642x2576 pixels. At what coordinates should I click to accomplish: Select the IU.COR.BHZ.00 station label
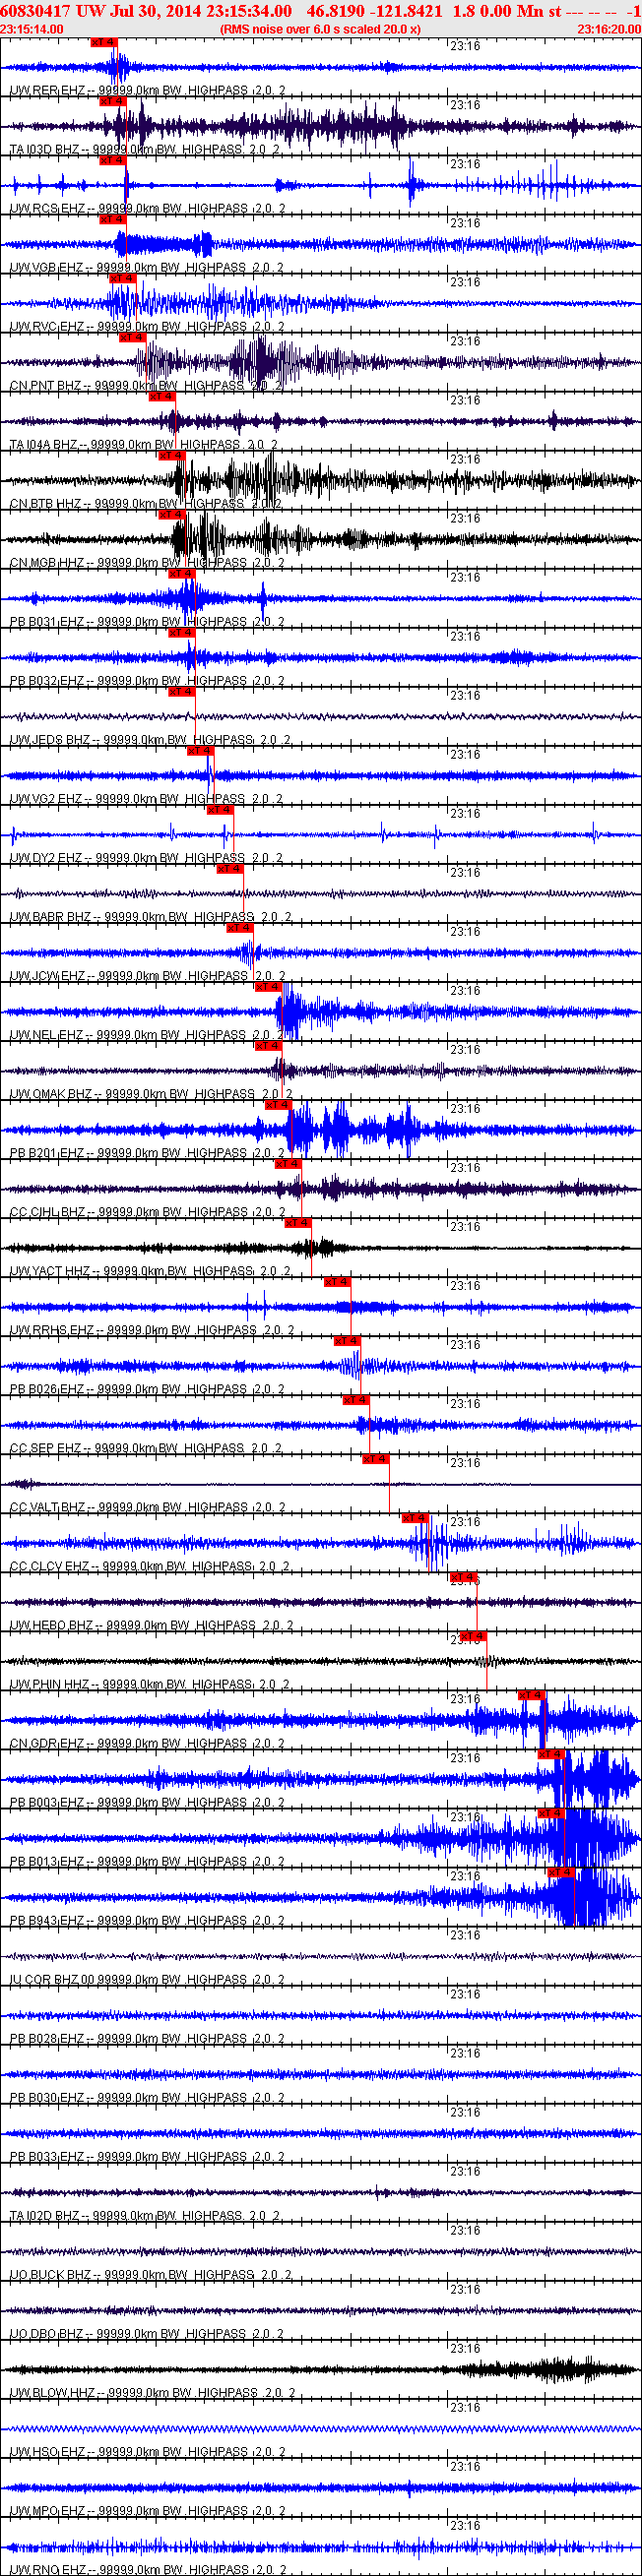pyautogui.click(x=147, y=1978)
